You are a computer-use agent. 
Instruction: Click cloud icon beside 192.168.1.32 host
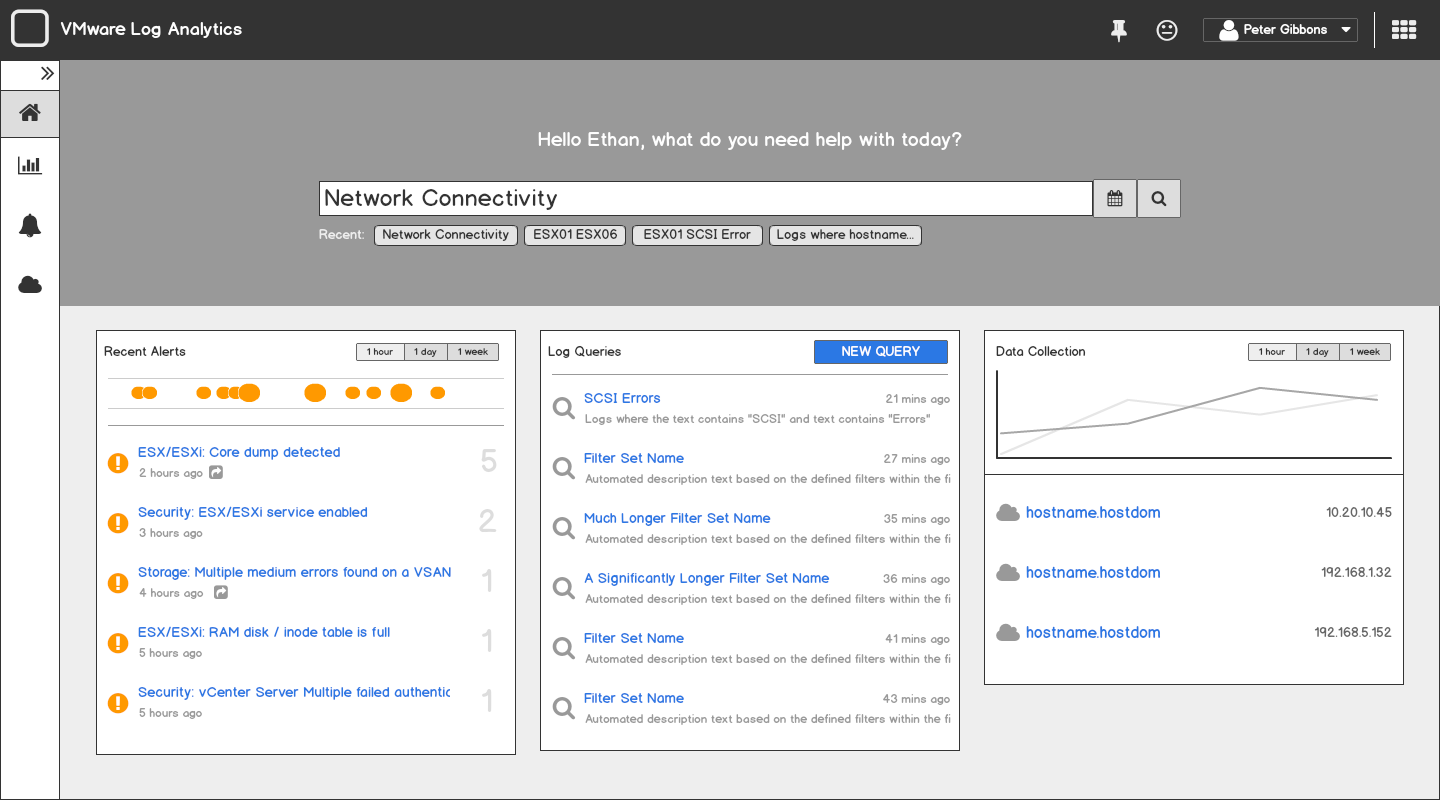1008,573
